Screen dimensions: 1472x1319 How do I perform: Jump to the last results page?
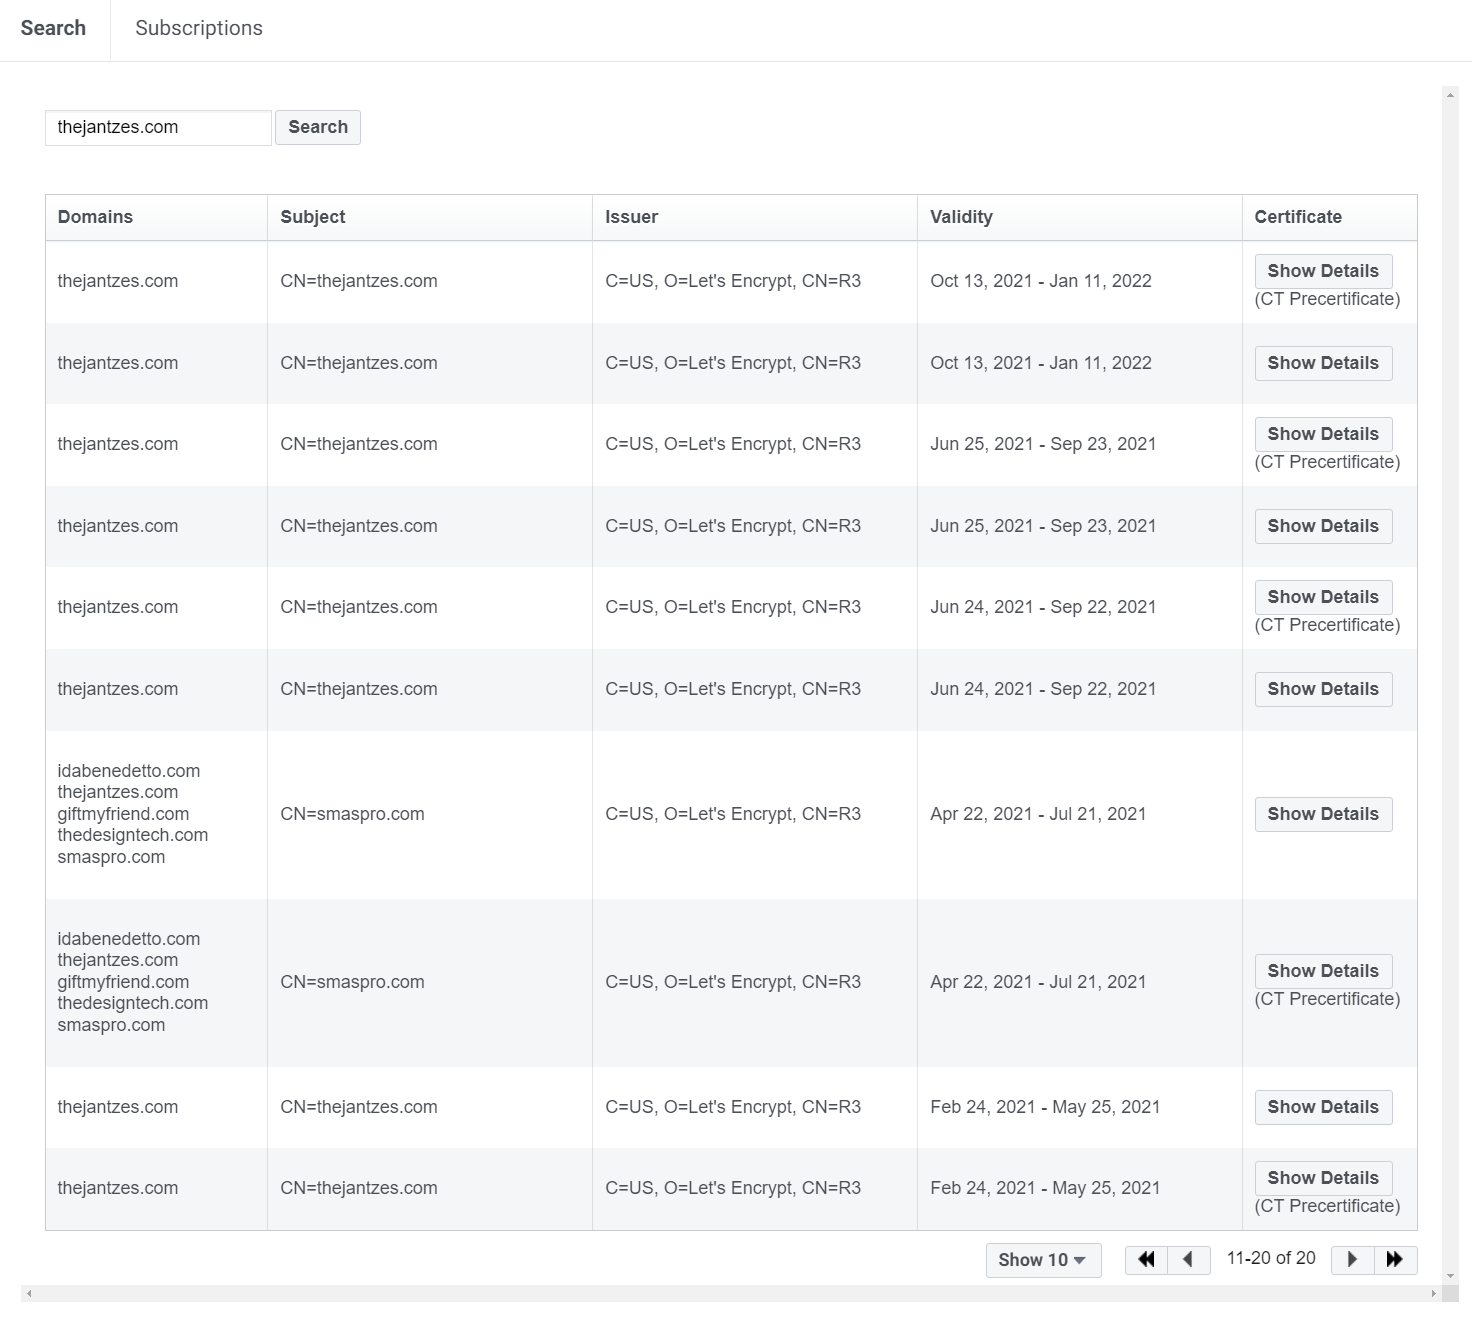coord(1395,1259)
